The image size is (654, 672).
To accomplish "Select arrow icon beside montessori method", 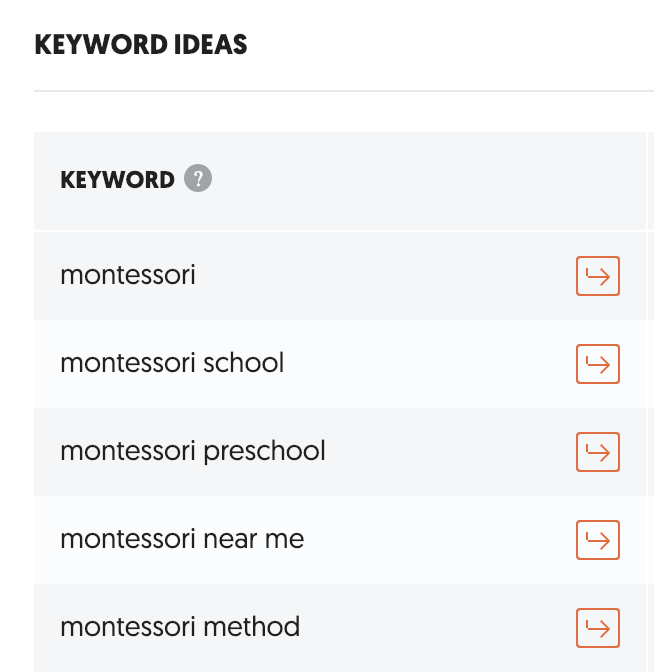I will pos(598,628).
